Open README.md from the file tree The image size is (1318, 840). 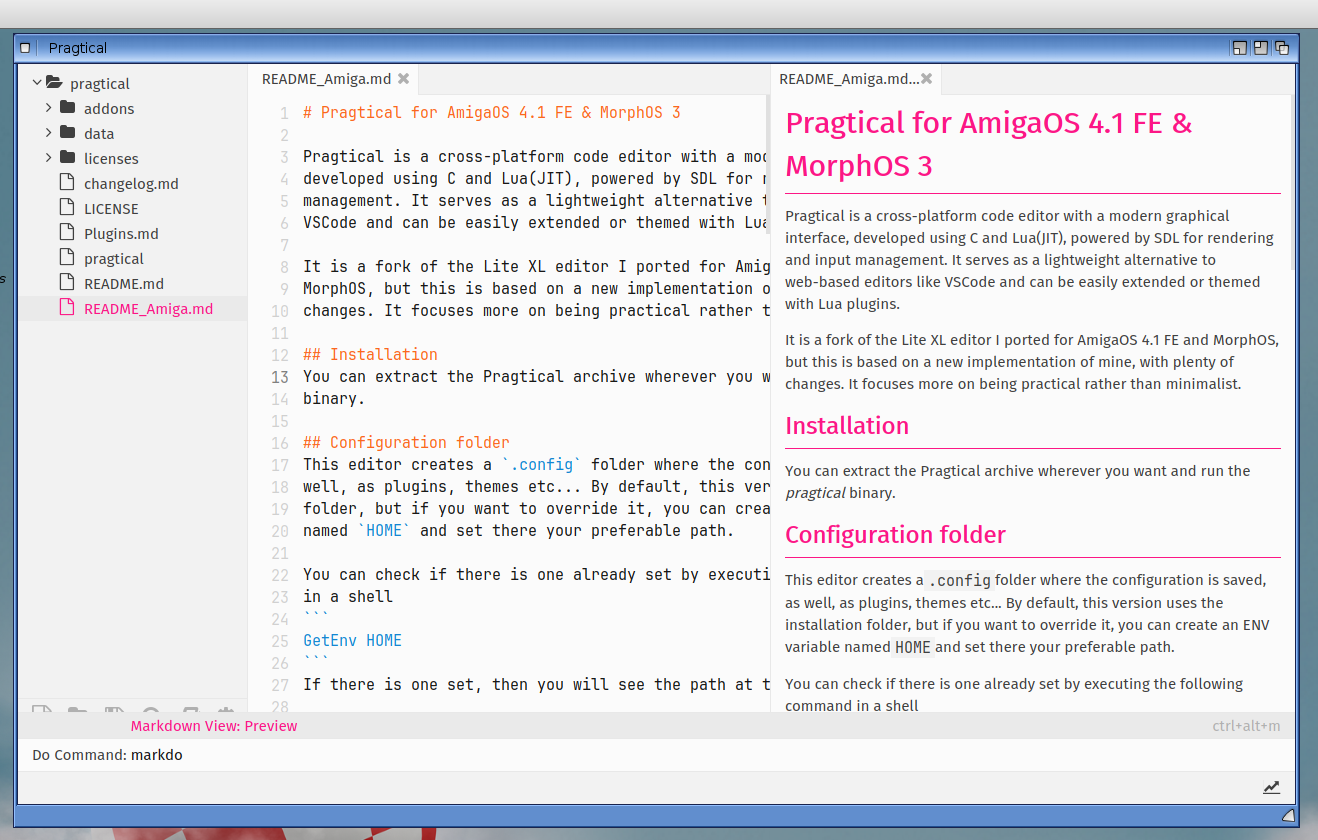point(124,283)
